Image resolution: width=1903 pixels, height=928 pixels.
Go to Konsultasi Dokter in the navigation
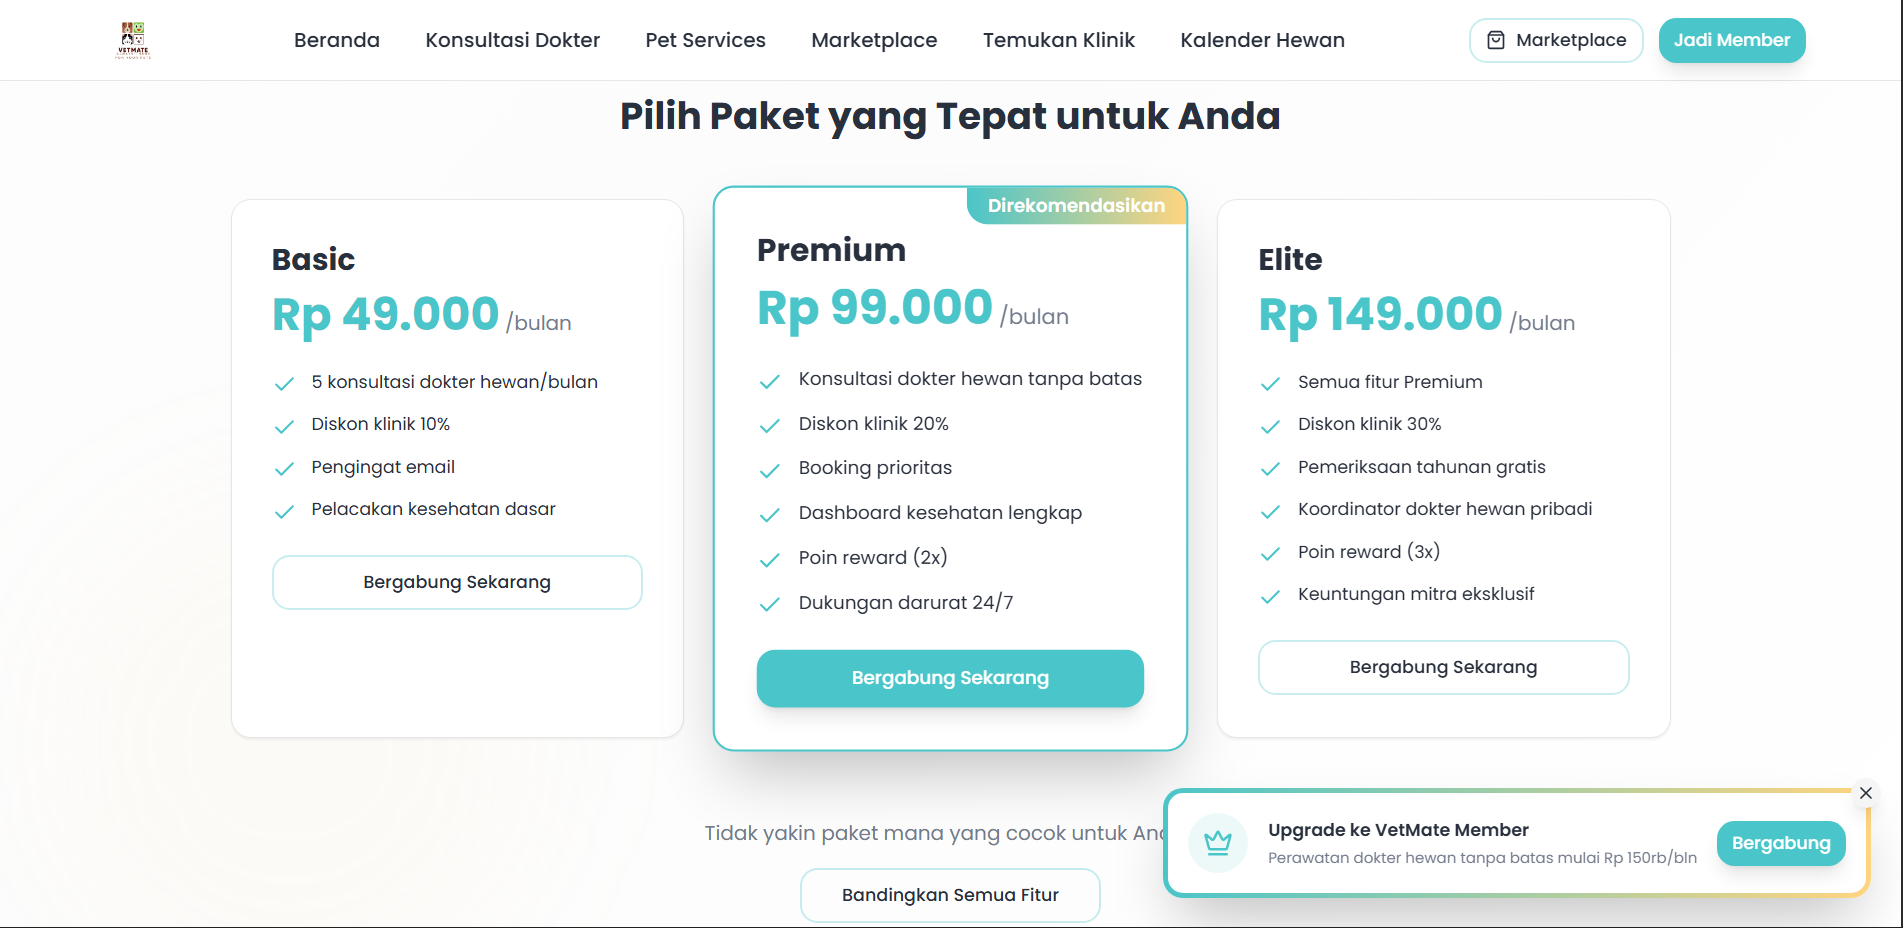pyautogui.click(x=512, y=40)
